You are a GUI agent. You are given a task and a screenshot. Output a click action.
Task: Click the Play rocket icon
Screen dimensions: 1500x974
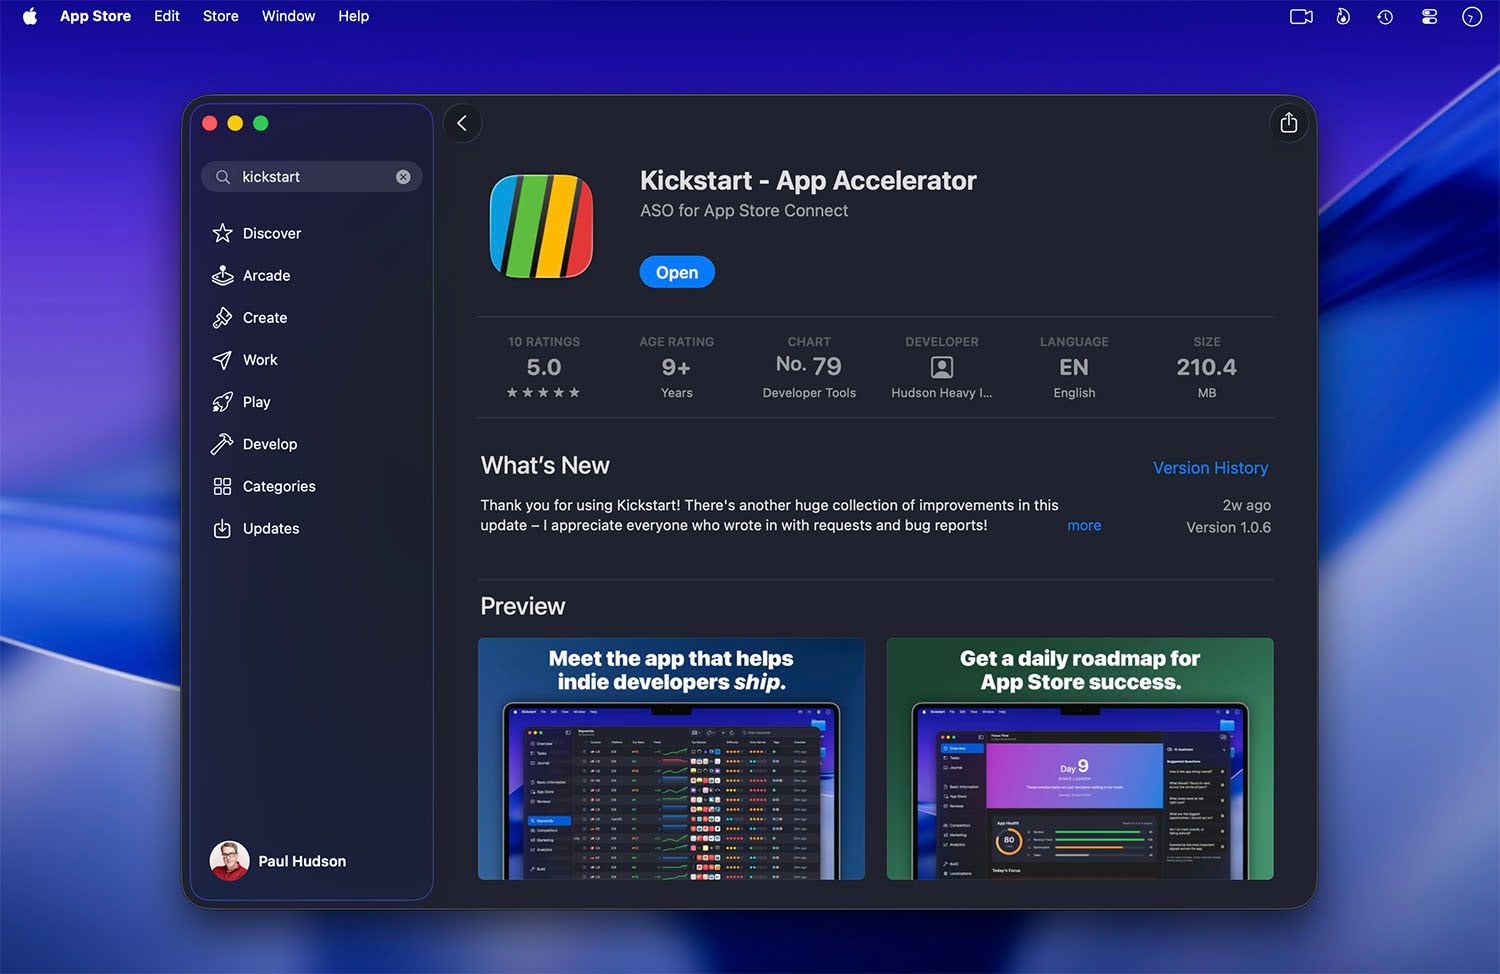[x=222, y=402]
